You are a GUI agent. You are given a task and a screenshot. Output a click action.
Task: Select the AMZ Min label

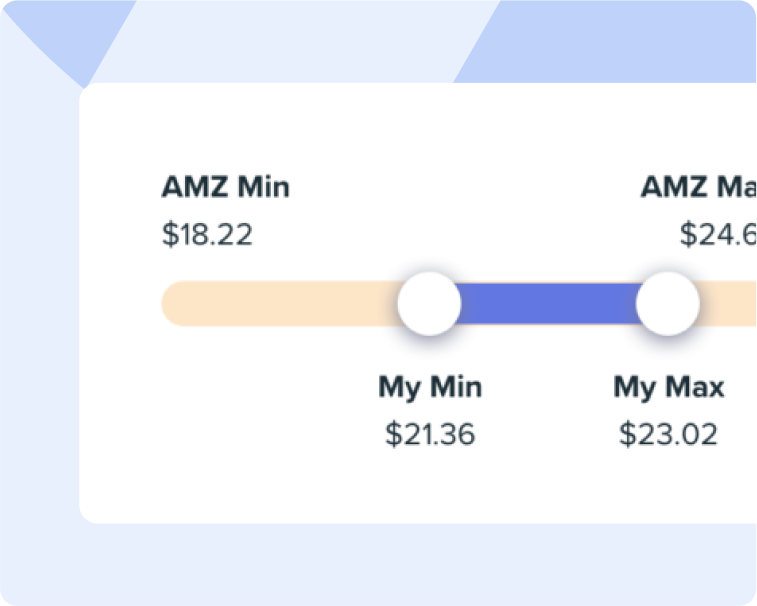click(225, 187)
